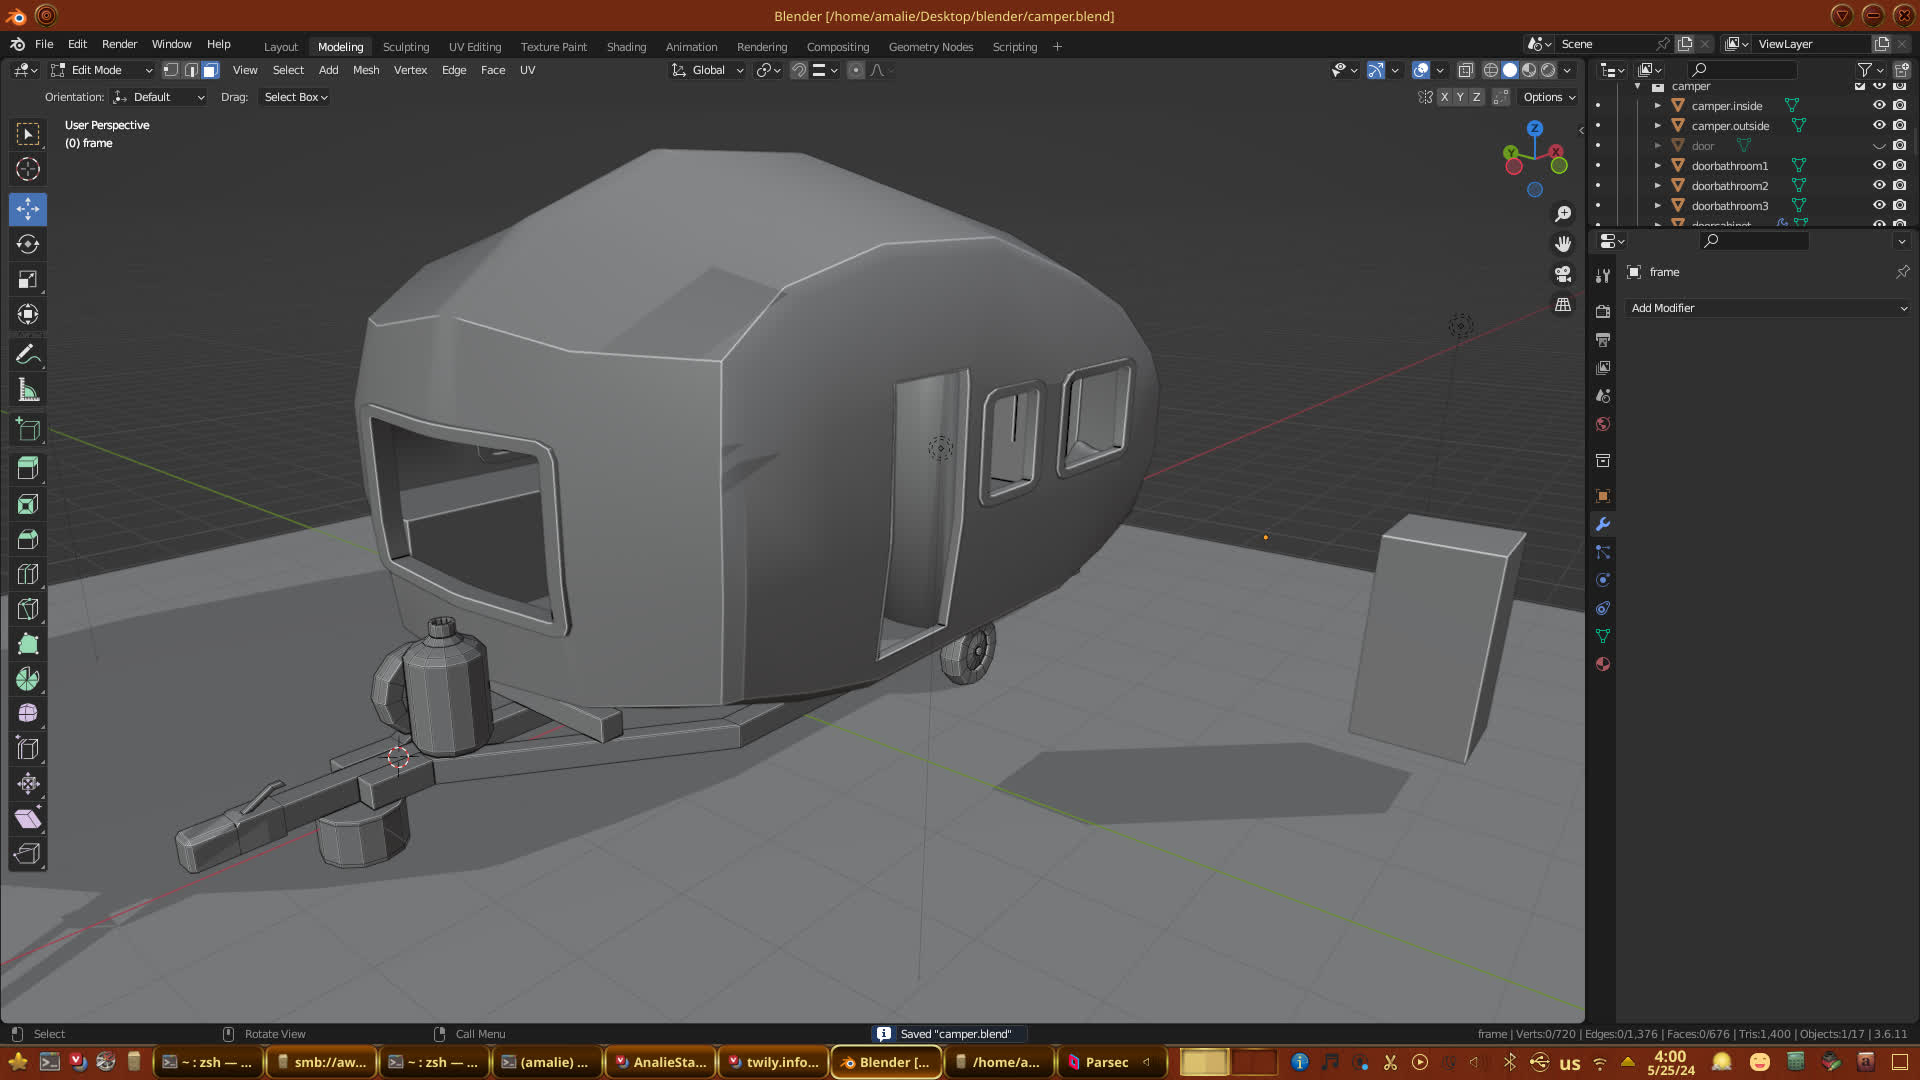The height and width of the screenshot is (1080, 1920).
Task: Pick the Knife tool
Action: click(x=28, y=609)
